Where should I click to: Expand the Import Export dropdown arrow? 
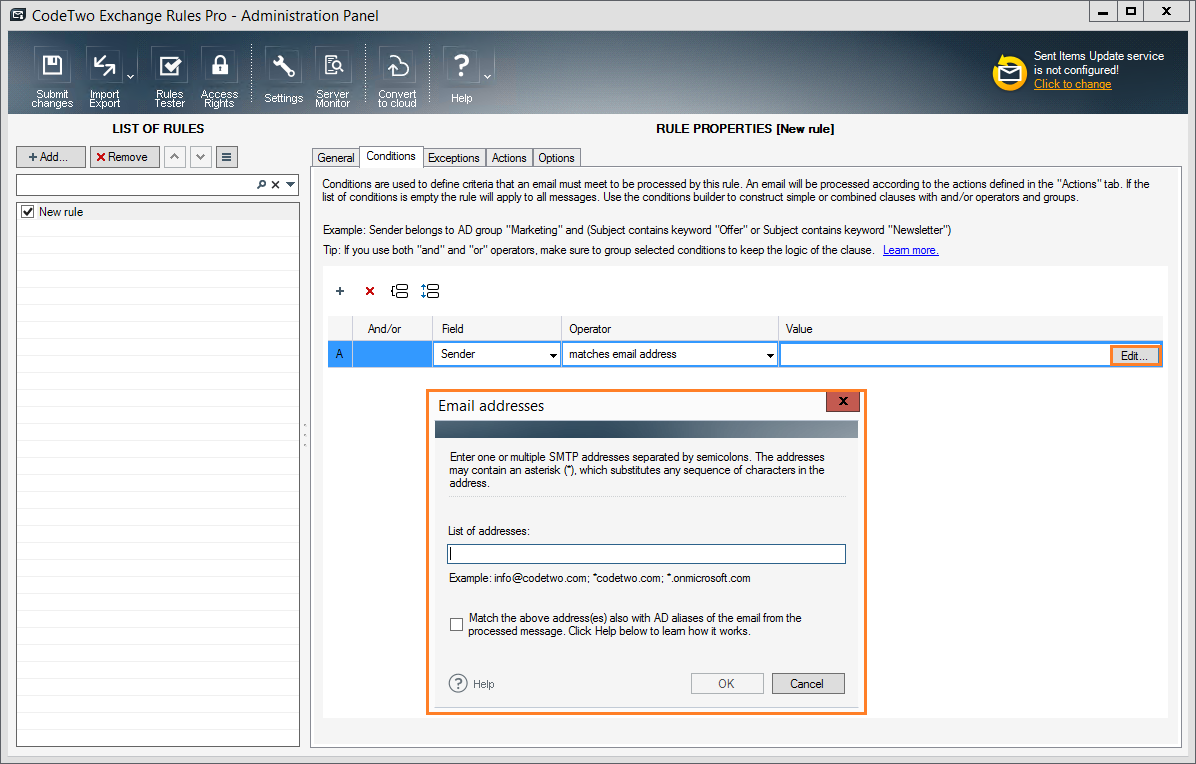pos(130,76)
